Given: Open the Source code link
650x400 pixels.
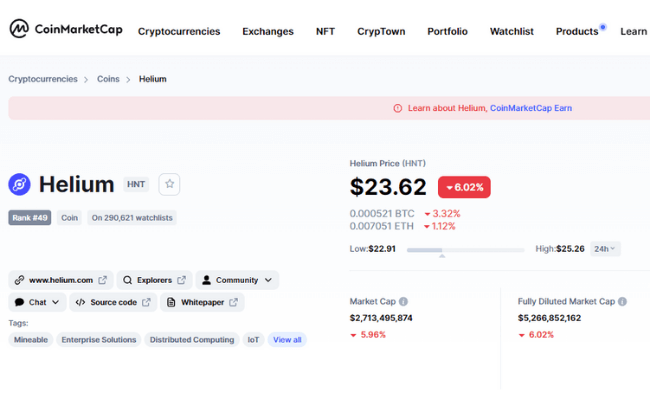Looking at the screenshot, I should coord(113,302).
